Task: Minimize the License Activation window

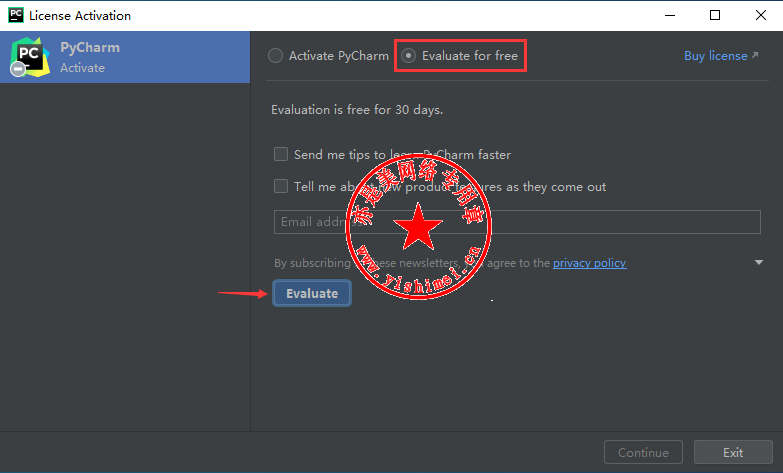Action: tap(670, 15)
